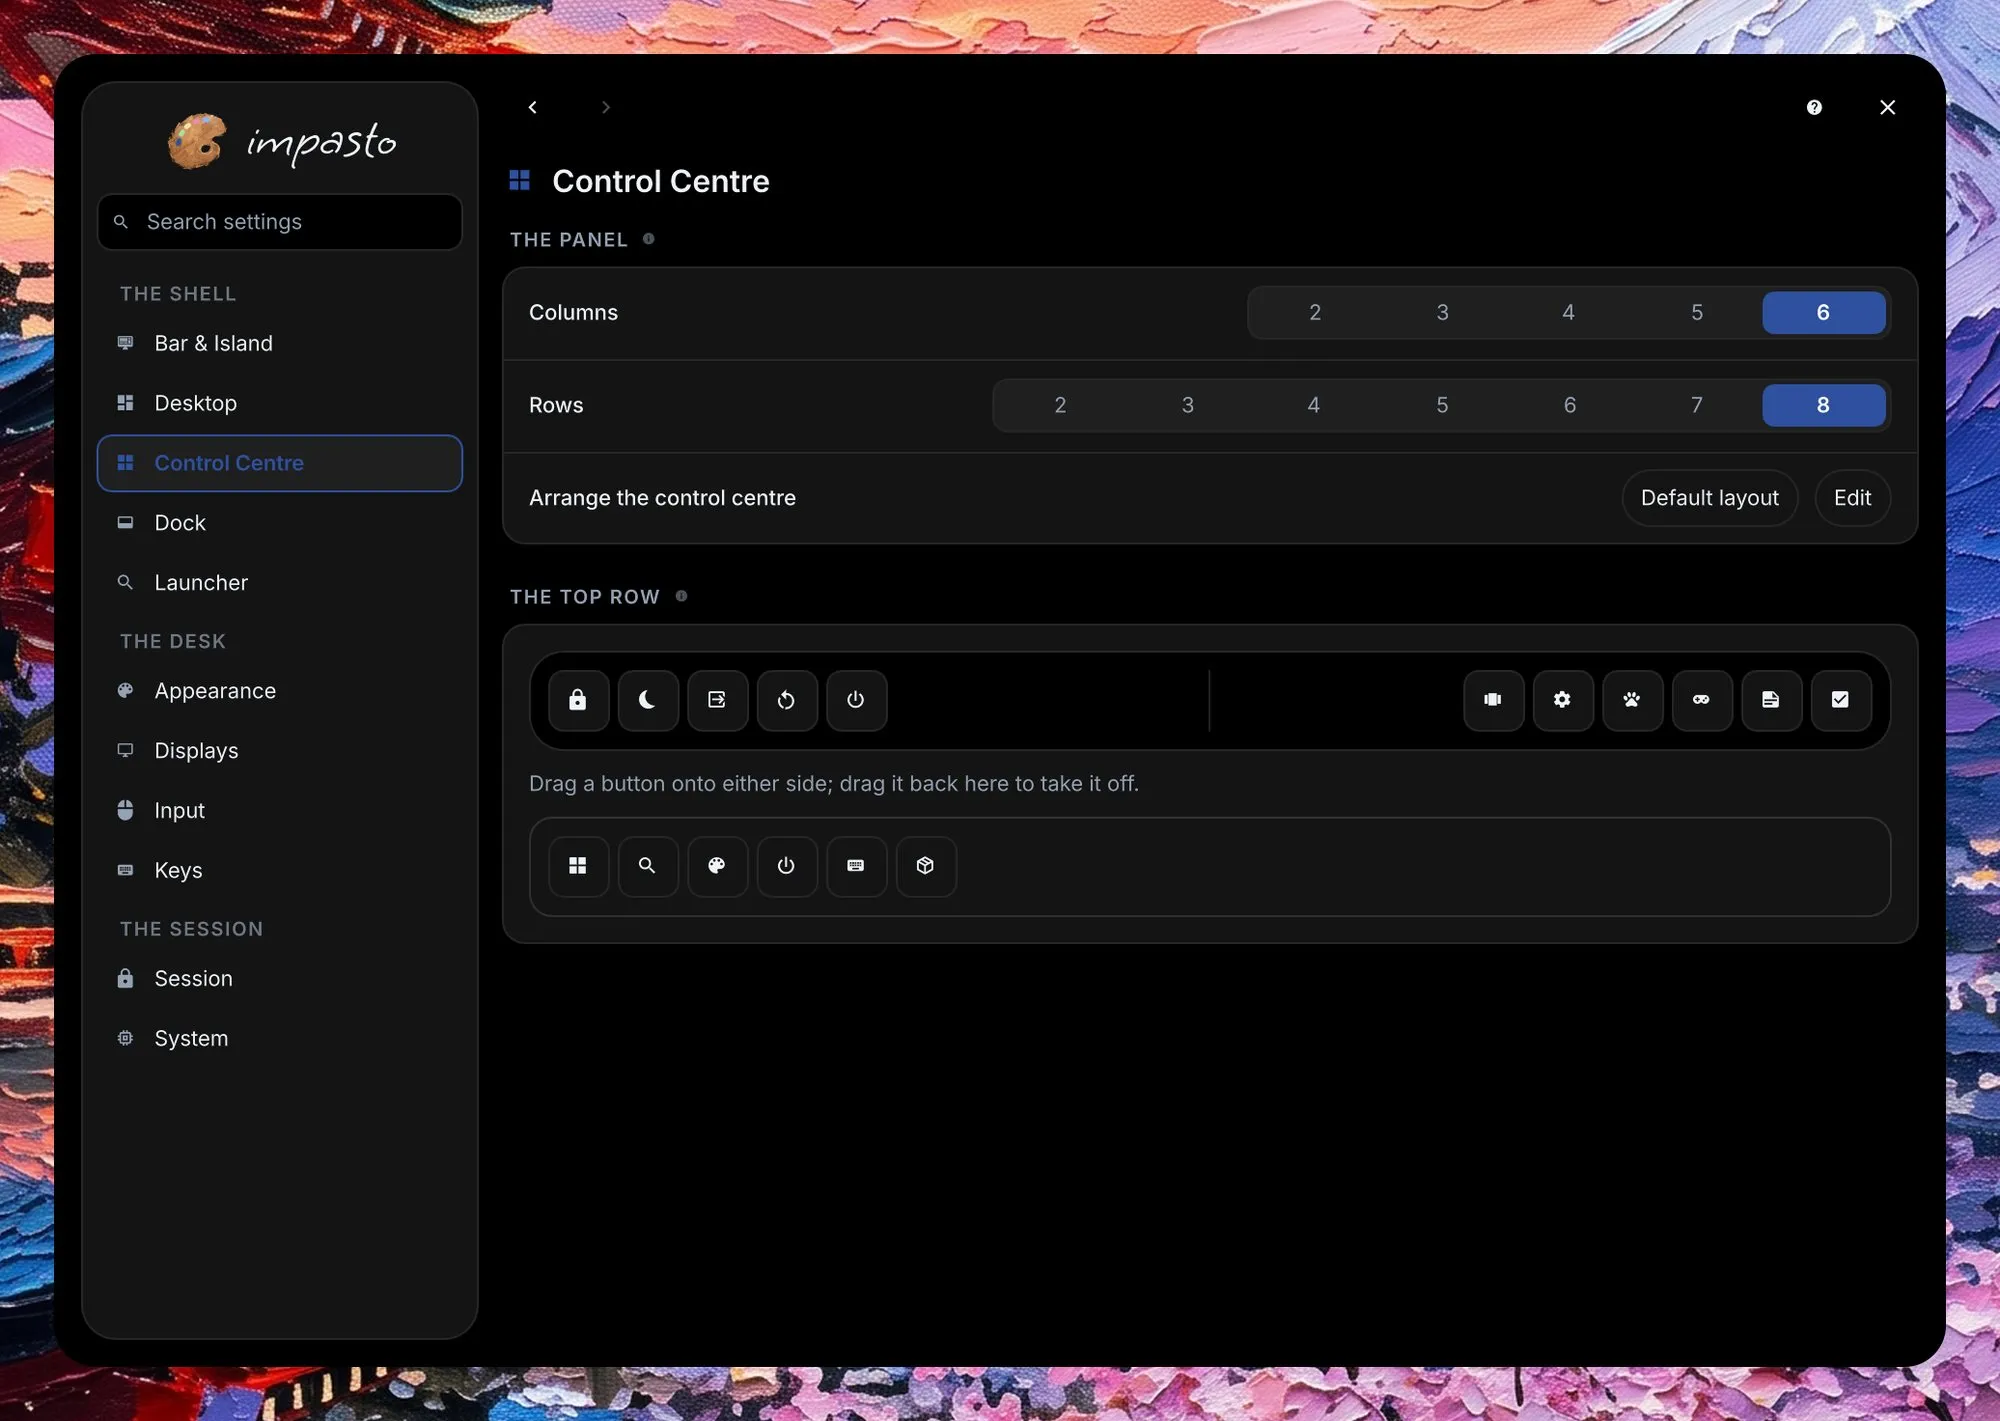Screen dimensions: 2000x1421
Task: Set Rows to 7
Action: coord(1697,405)
